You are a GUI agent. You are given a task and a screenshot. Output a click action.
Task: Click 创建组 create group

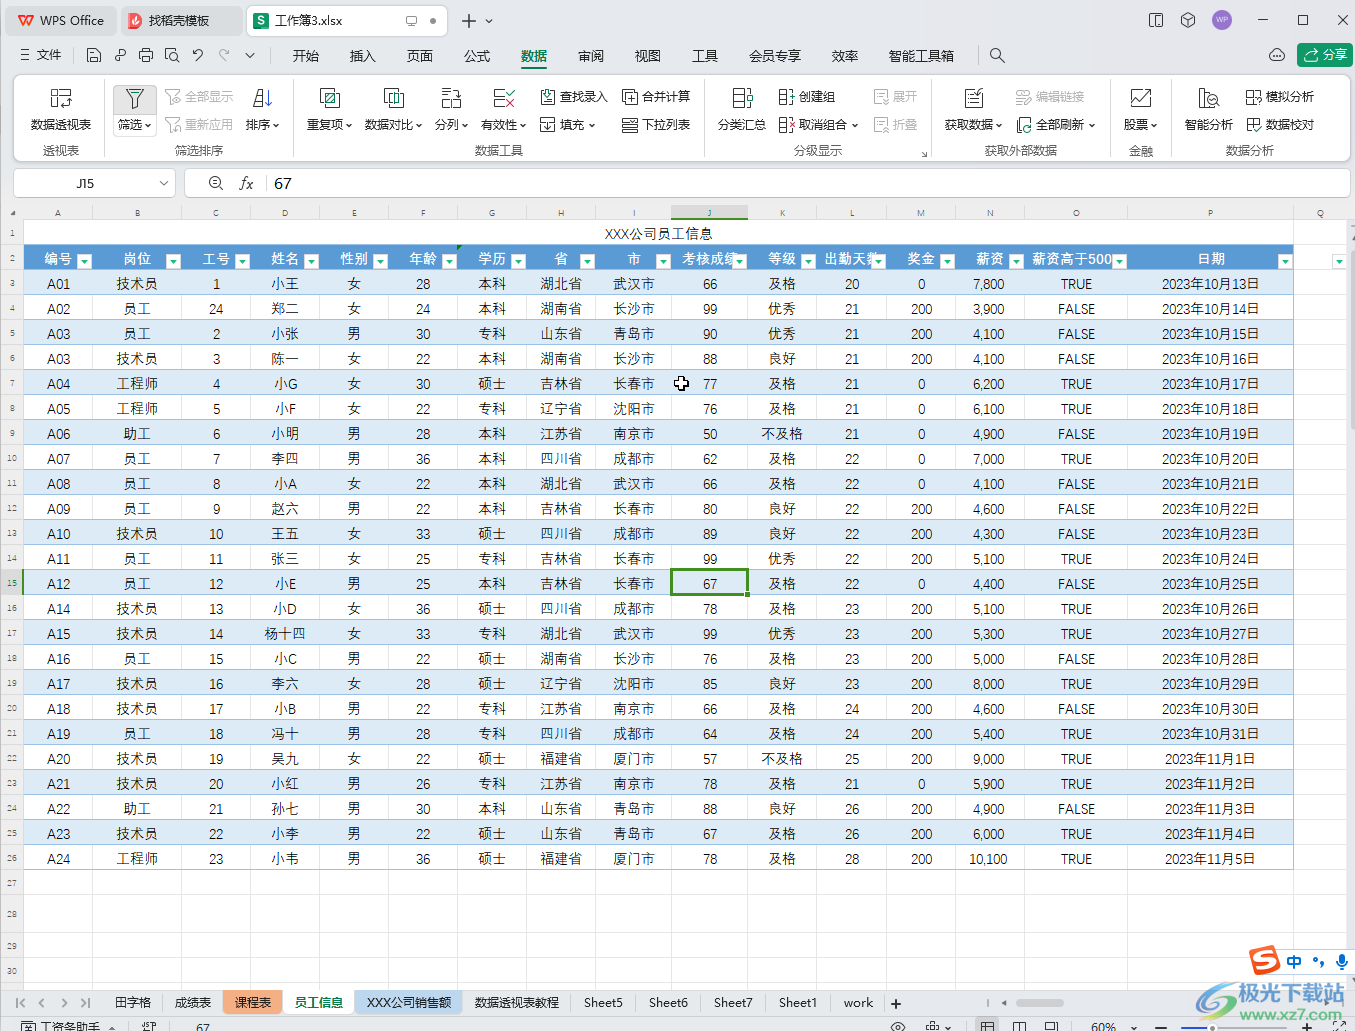pyautogui.click(x=807, y=97)
